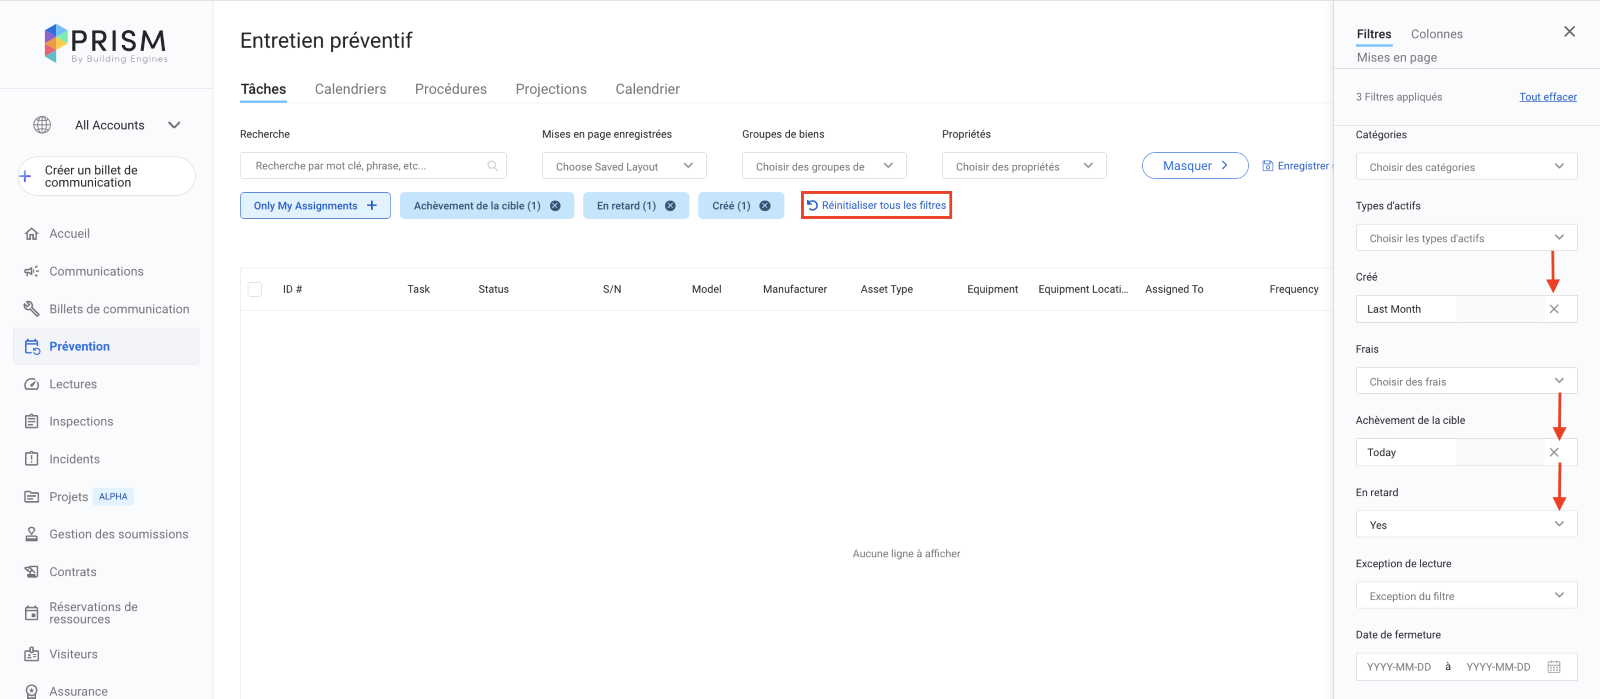
Task: Switch to the Colonnes tab
Action: click(1436, 34)
